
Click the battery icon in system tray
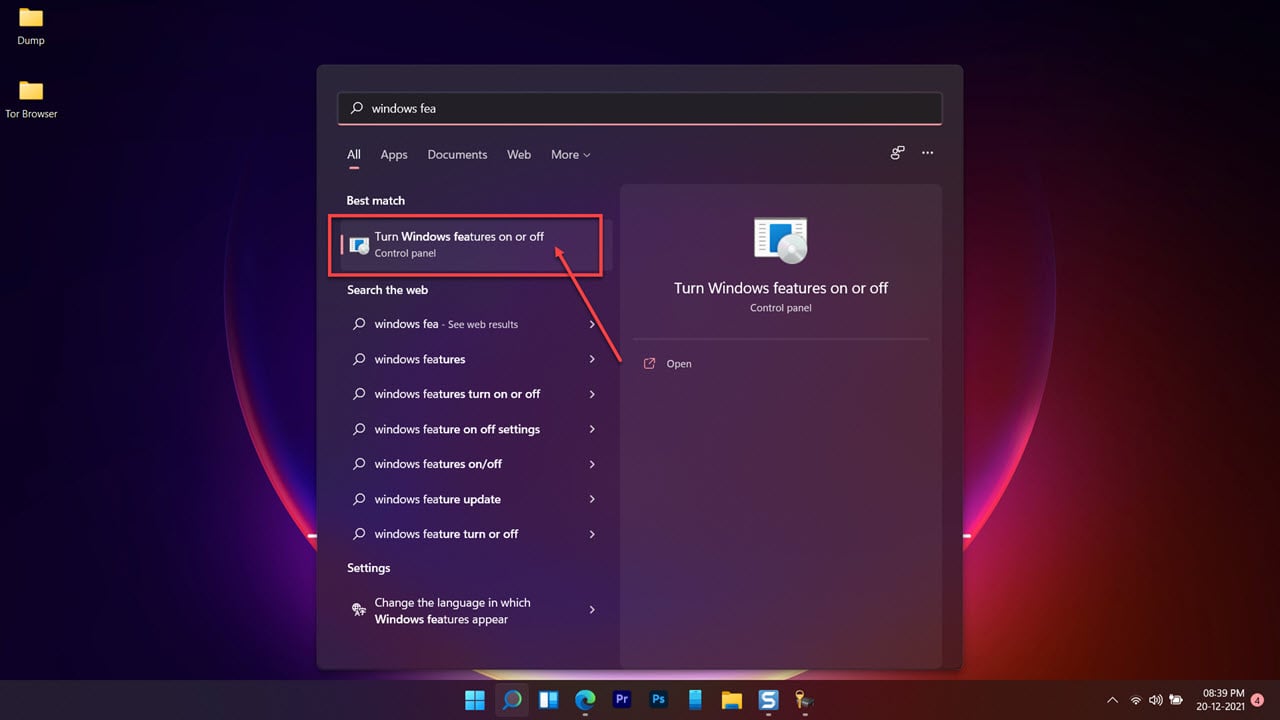[1177, 700]
